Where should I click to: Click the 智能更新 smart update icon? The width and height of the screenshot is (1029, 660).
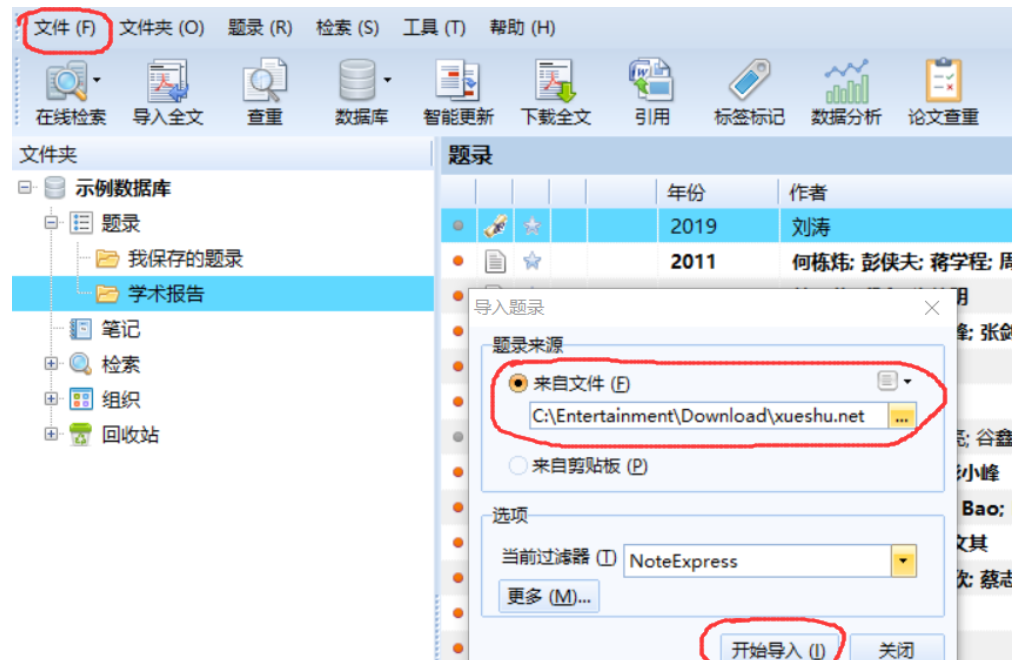click(458, 82)
